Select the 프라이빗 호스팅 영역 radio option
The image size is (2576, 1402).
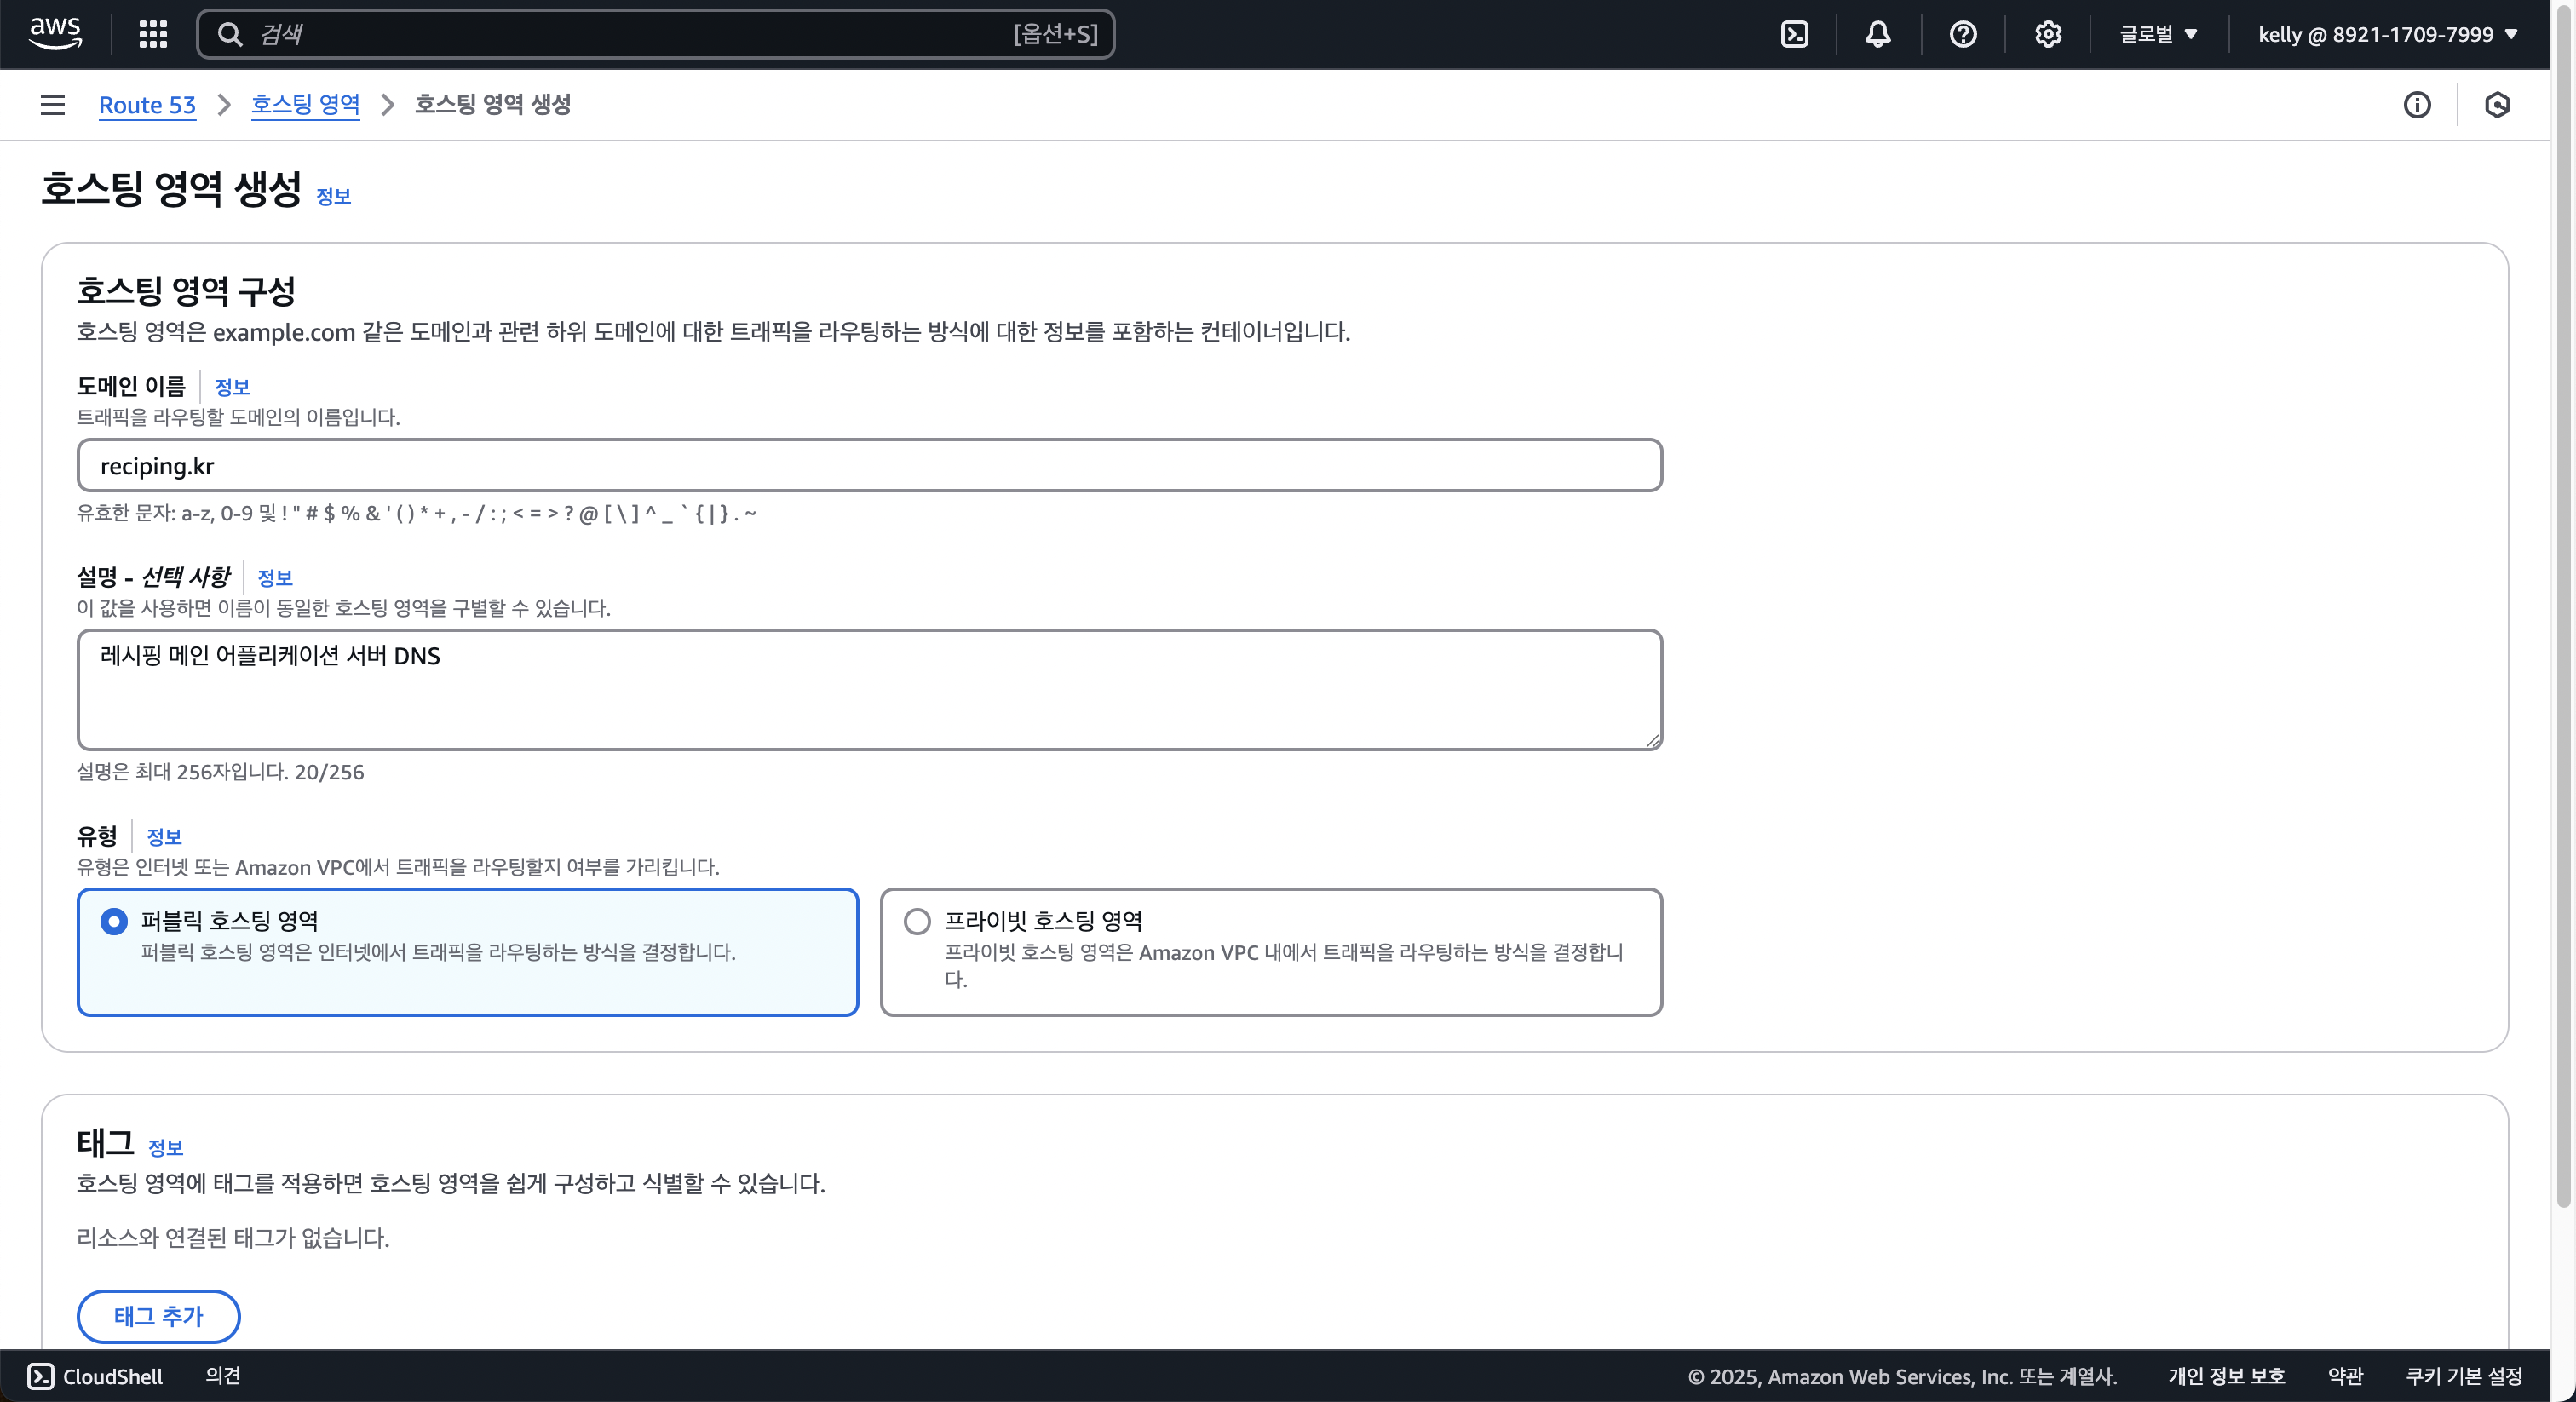click(x=917, y=921)
